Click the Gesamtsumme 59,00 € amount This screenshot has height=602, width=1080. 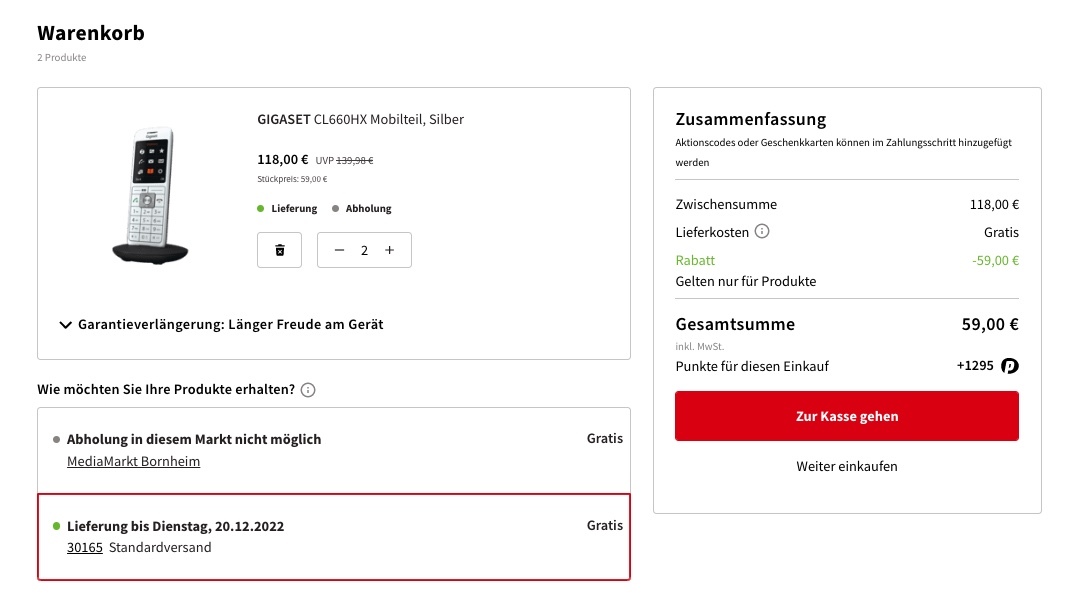click(990, 324)
